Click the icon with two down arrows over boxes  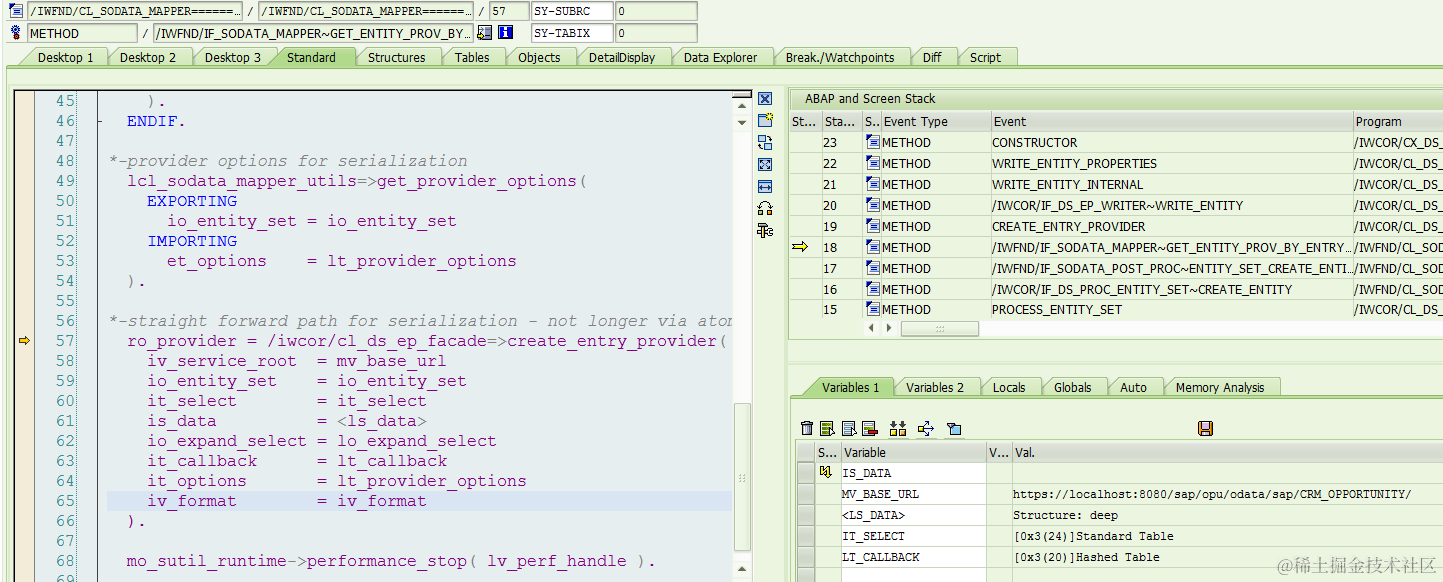pos(898,428)
